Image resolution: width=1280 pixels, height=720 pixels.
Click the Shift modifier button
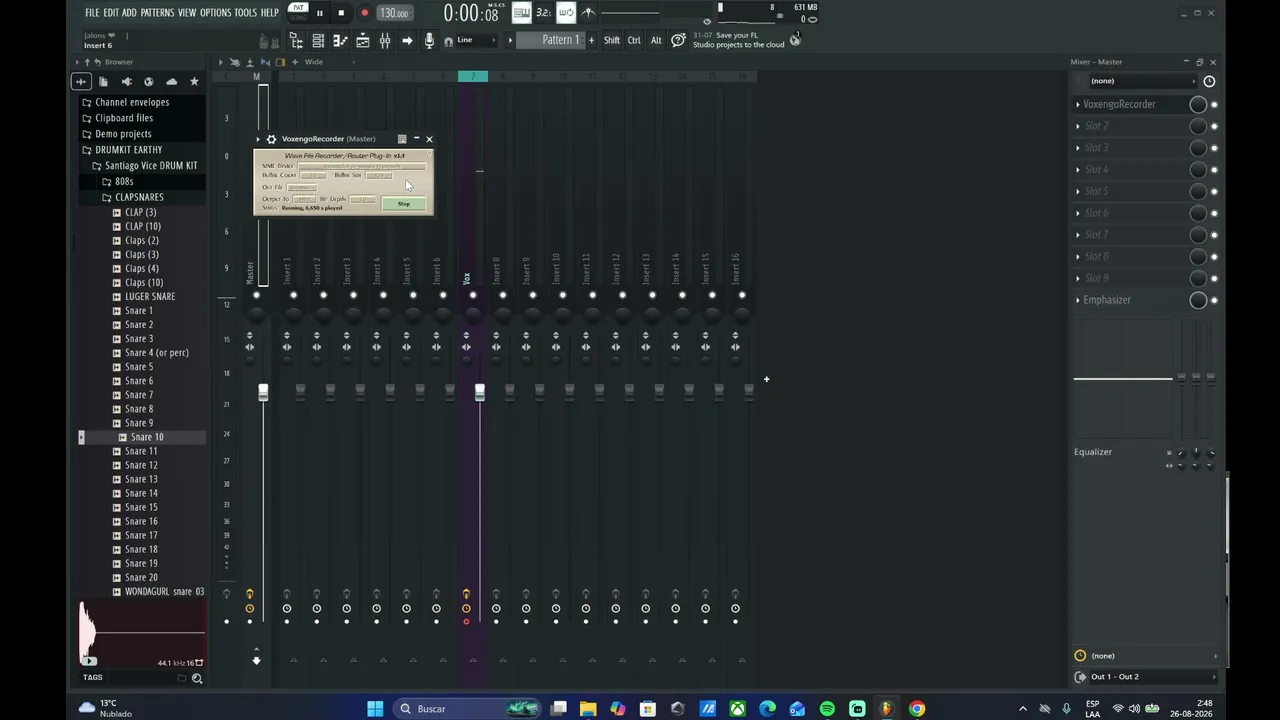[x=611, y=40]
